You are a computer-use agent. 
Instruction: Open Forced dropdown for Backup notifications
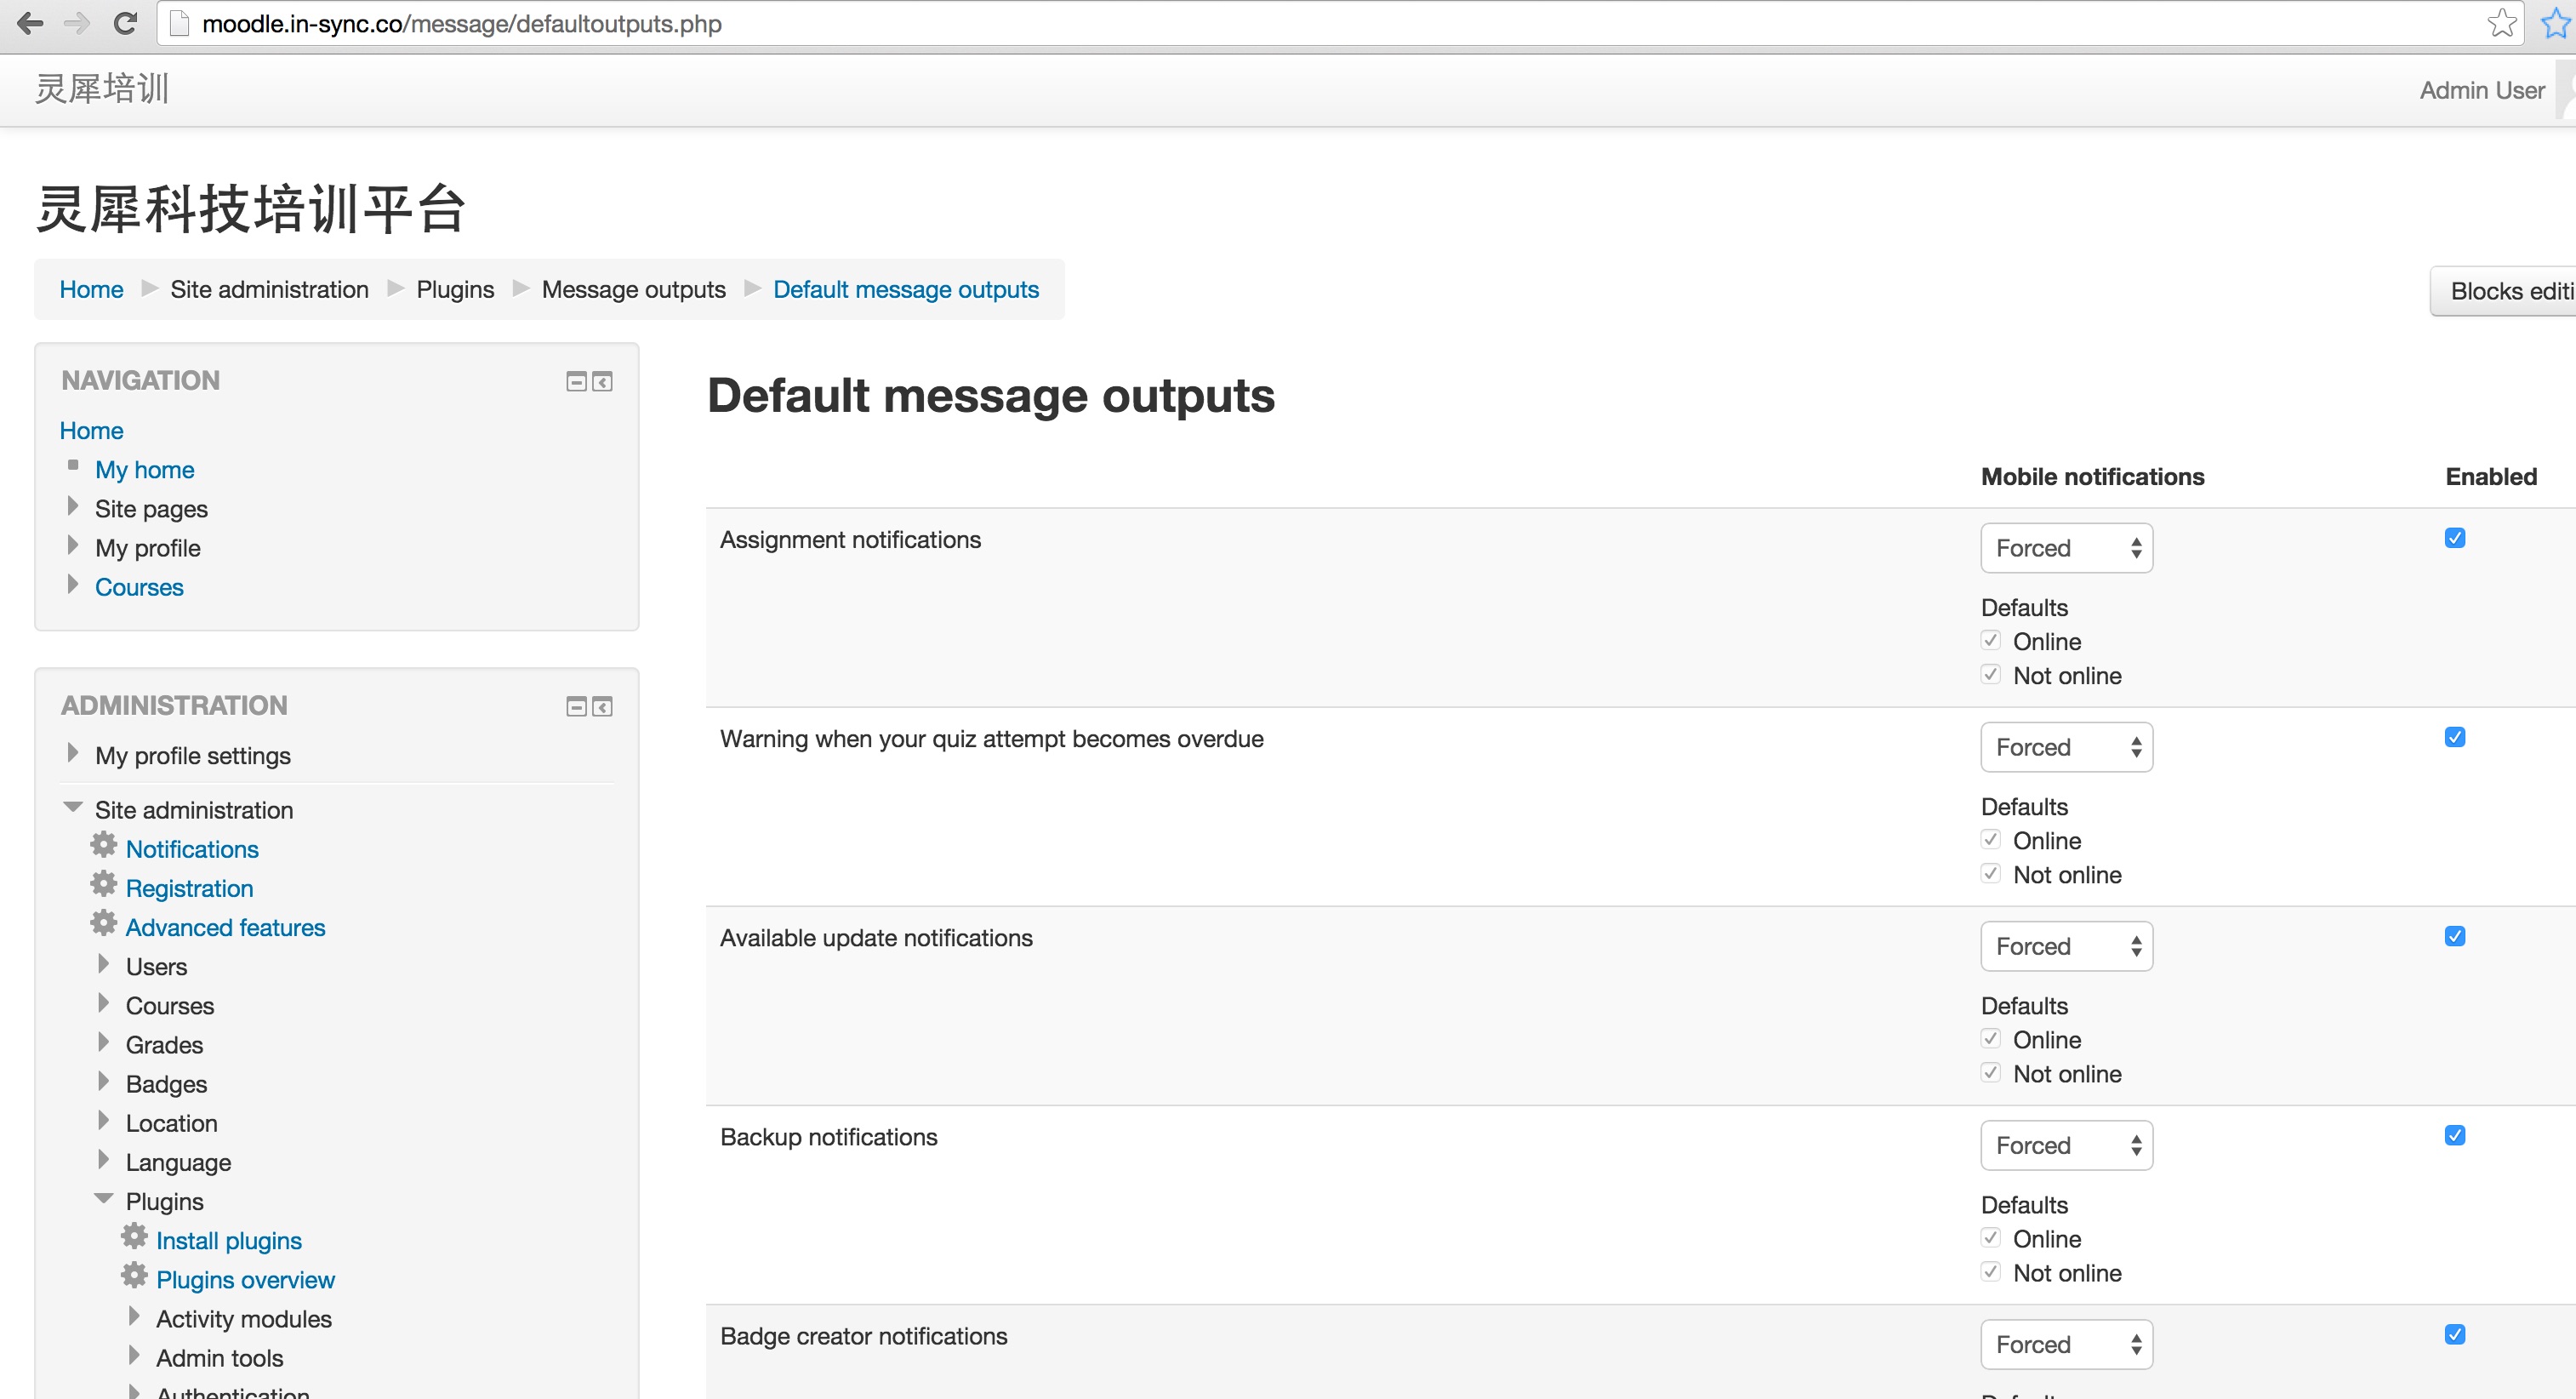(2067, 1145)
